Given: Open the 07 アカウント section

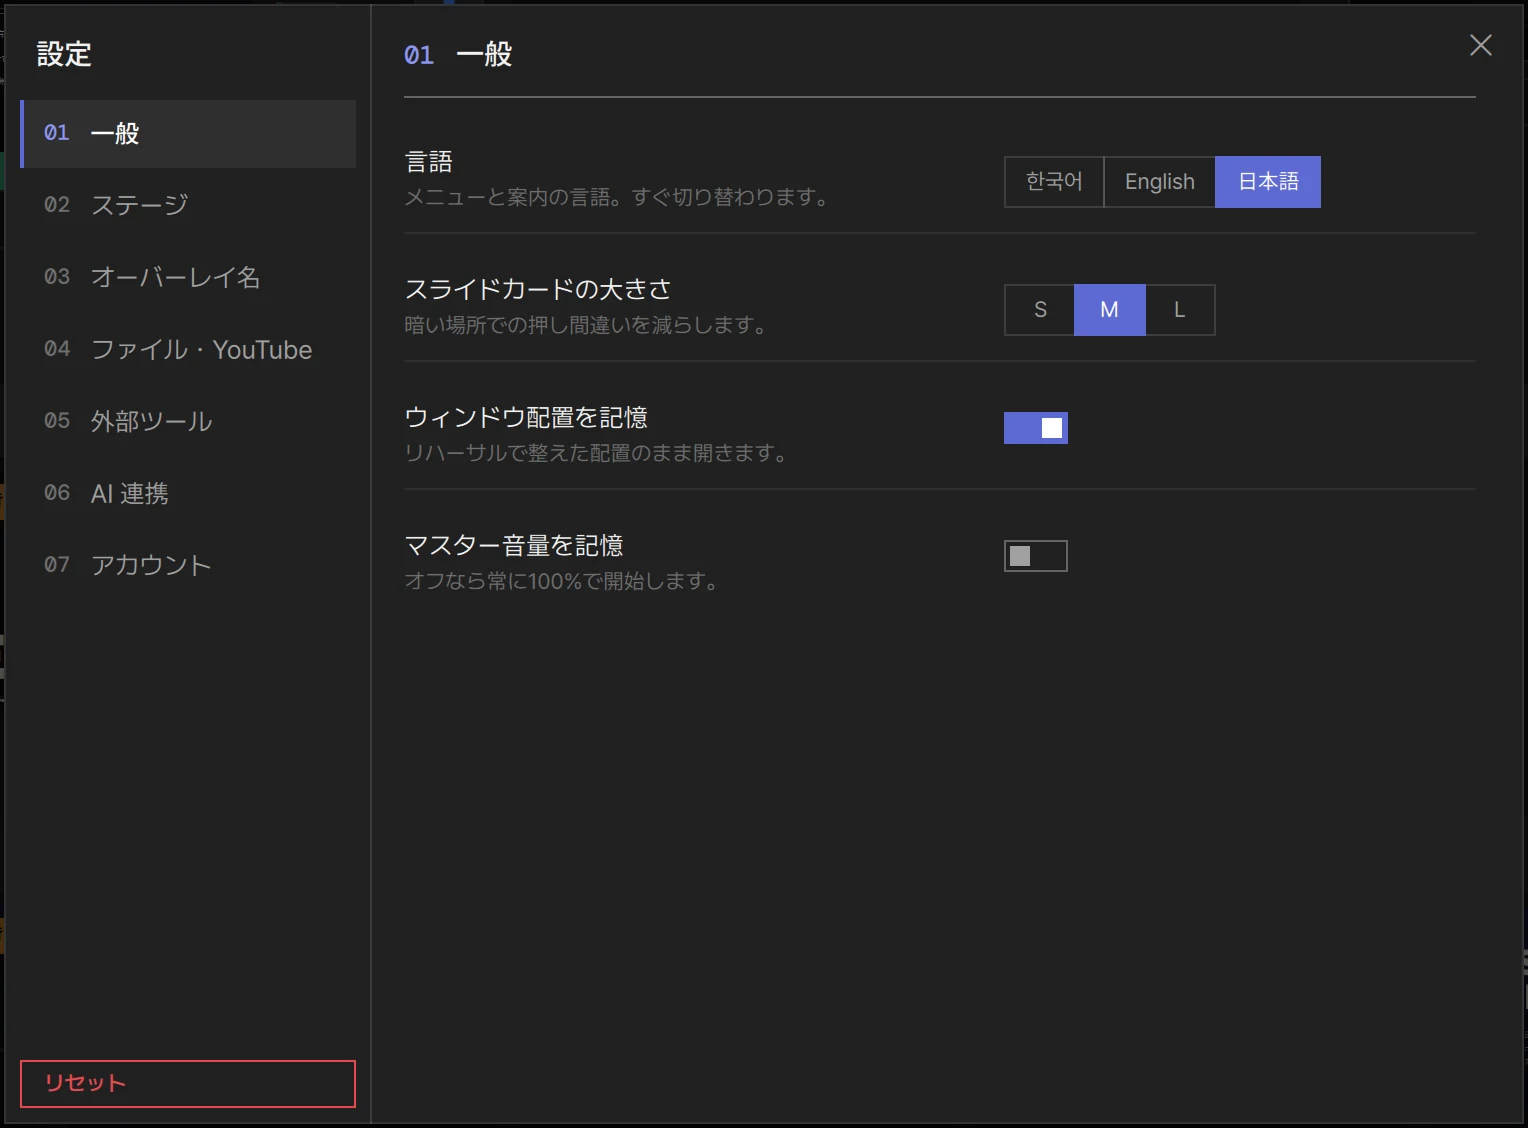Looking at the screenshot, I should 188,565.
